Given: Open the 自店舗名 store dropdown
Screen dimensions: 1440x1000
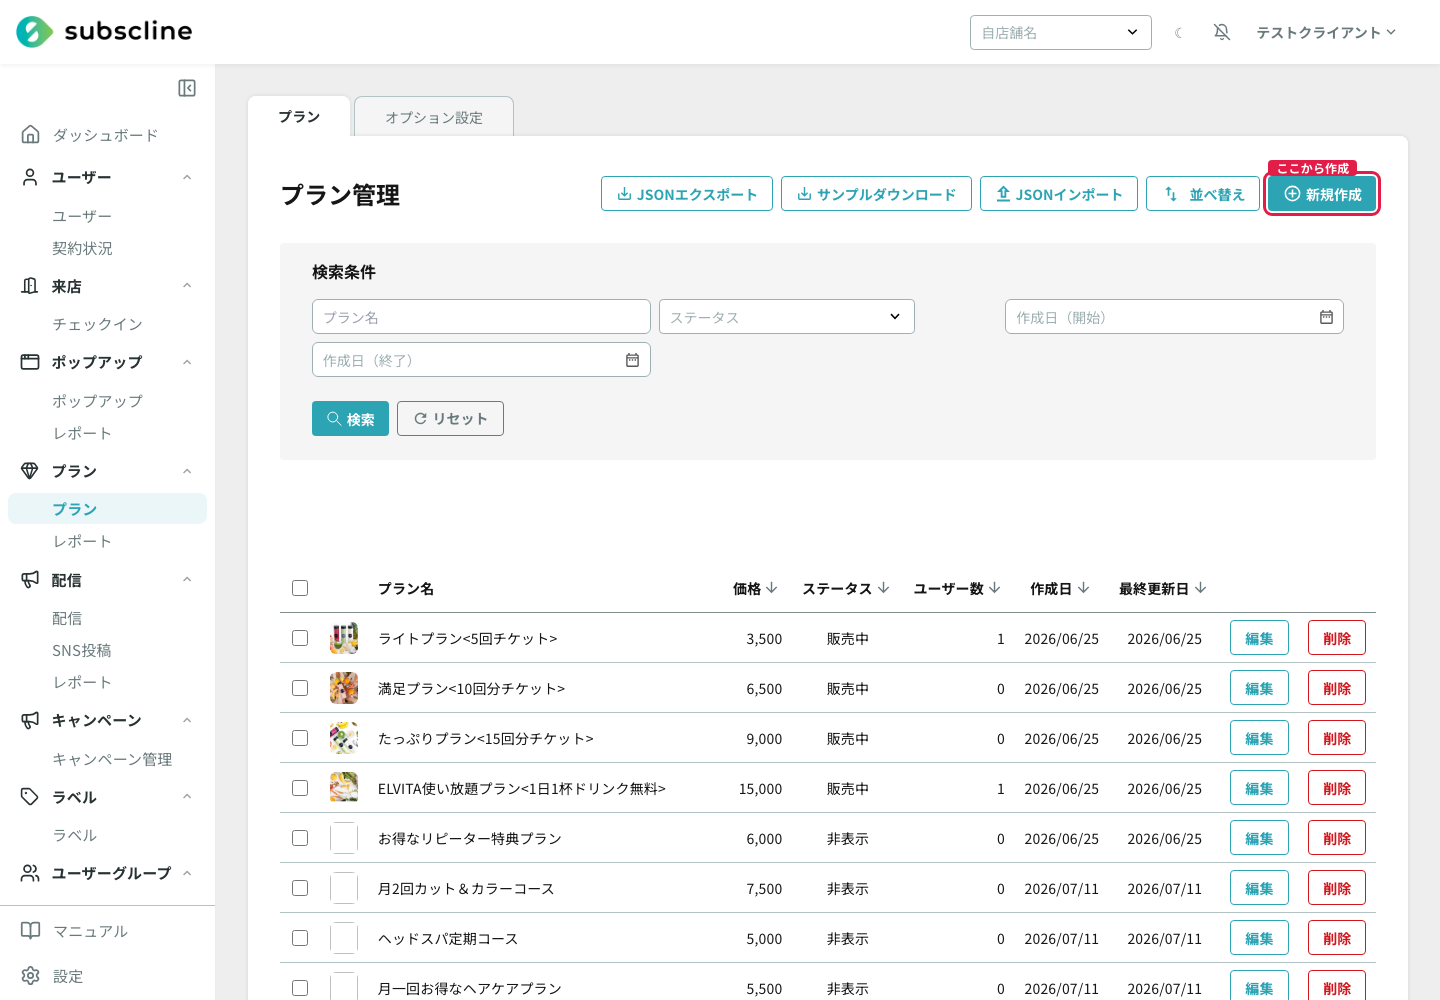Looking at the screenshot, I should click(1061, 32).
